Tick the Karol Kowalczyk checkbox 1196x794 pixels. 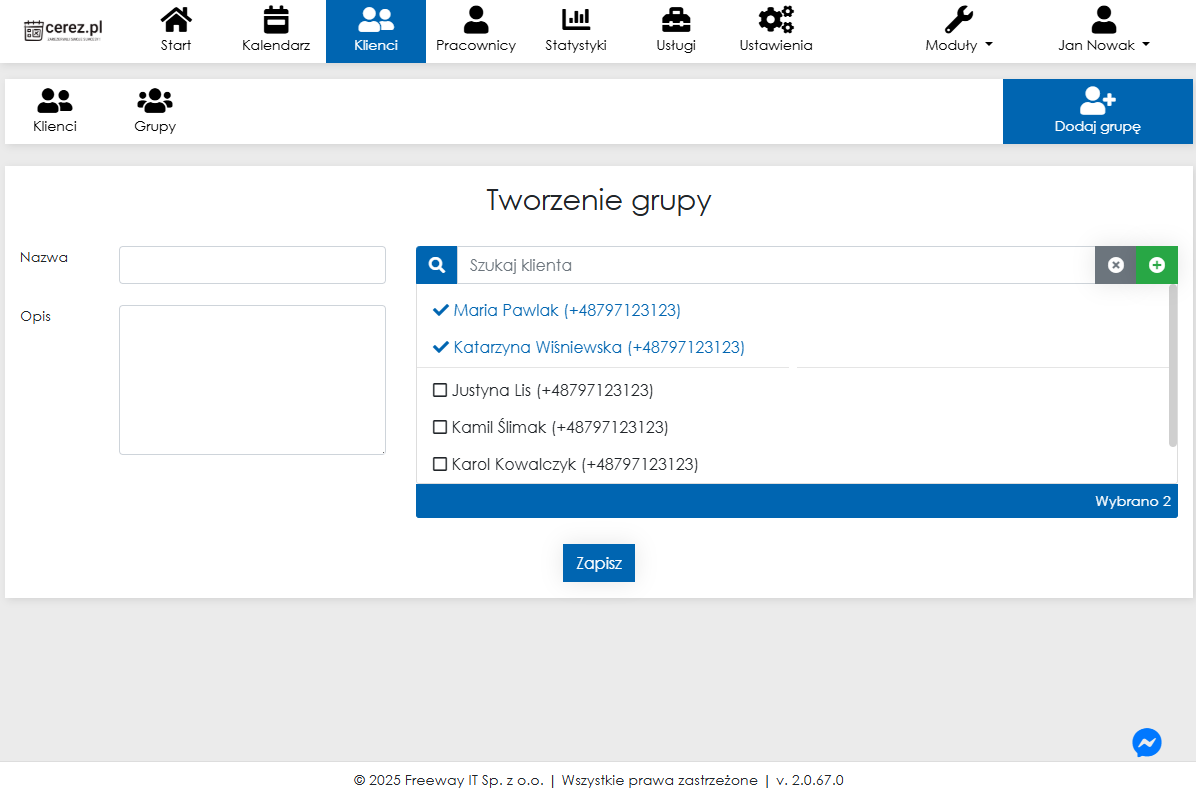coord(440,464)
